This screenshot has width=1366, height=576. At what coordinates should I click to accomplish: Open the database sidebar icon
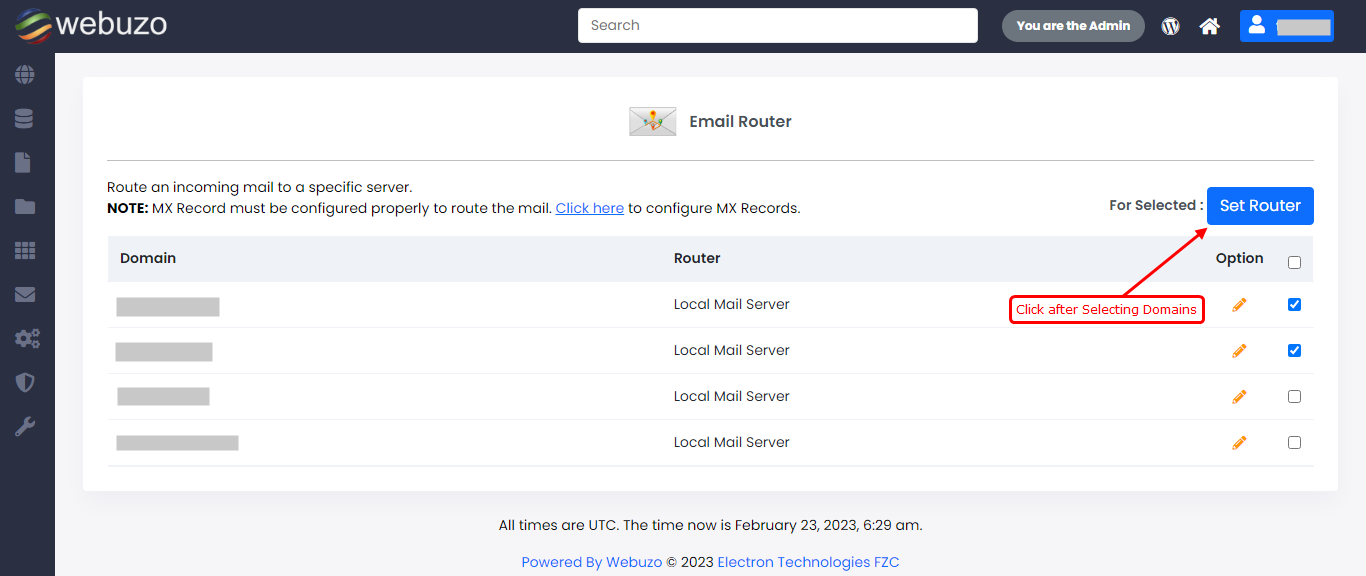[25, 119]
